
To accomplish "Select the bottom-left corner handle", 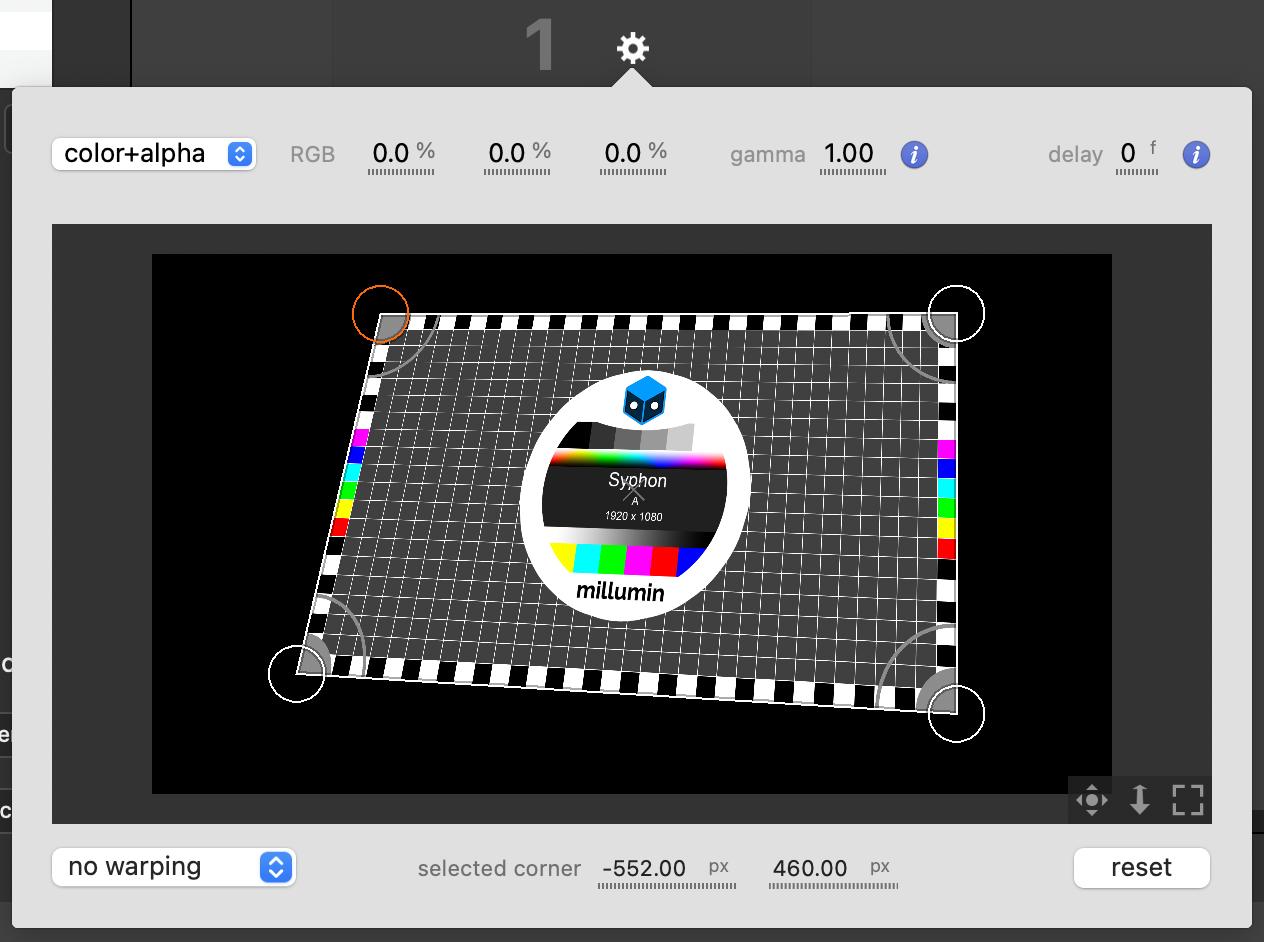I will [297, 674].
